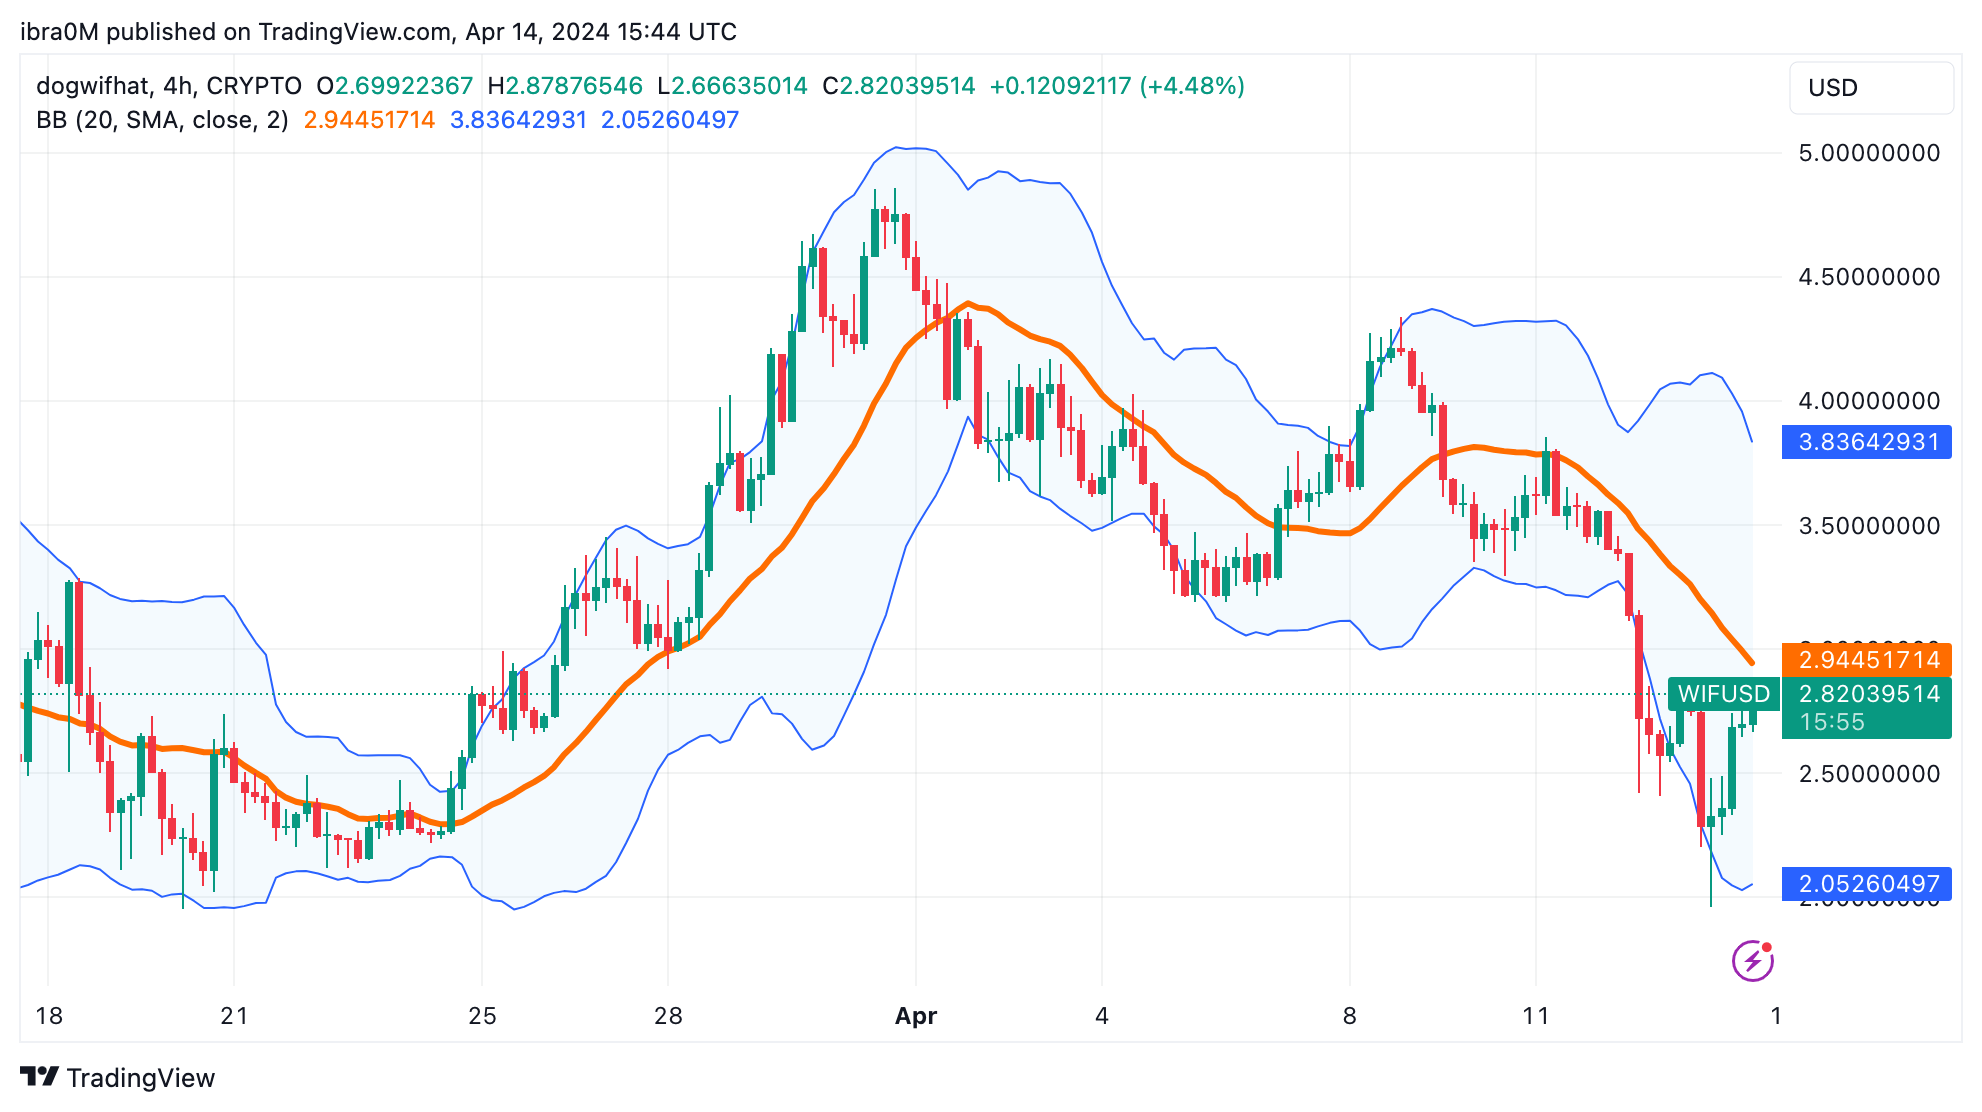Open the USD currency selector at top right
Image resolution: width=1982 pixels, height=1112 pixels.
[1871, 87]
